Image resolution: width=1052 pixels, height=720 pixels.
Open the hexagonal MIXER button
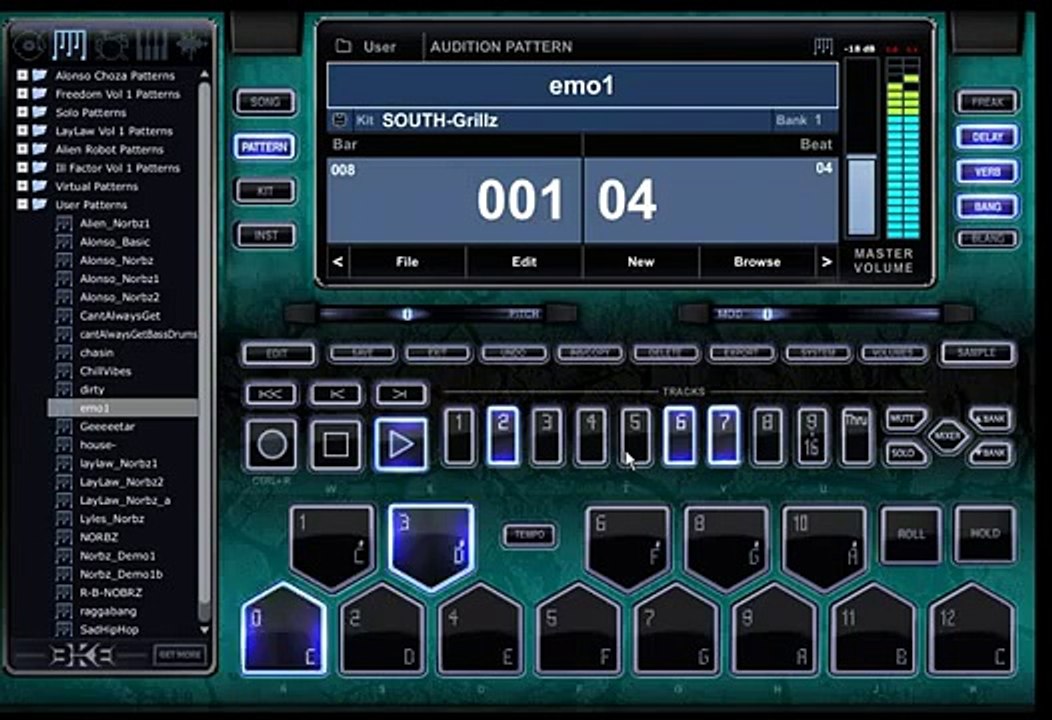click(x=947, y=436)
